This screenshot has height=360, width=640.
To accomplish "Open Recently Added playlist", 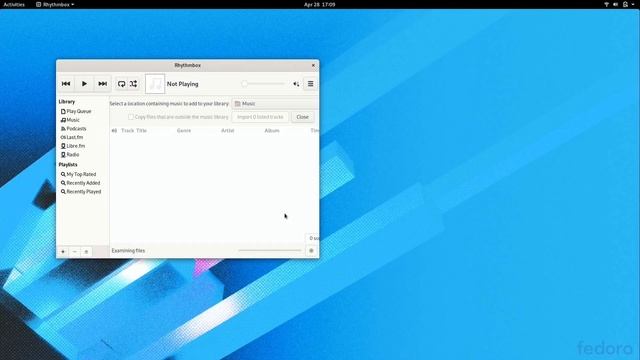I will point(80,183).
